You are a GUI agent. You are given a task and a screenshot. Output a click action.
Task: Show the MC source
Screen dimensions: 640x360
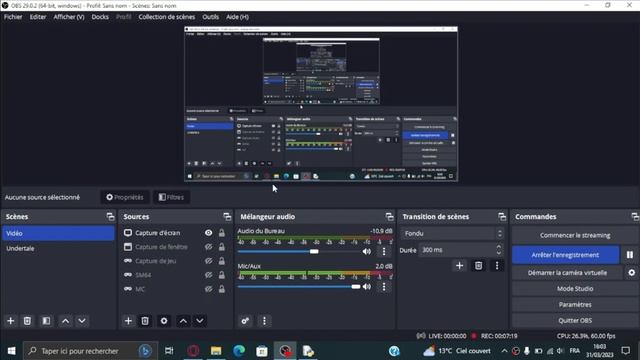pos(209,289)
